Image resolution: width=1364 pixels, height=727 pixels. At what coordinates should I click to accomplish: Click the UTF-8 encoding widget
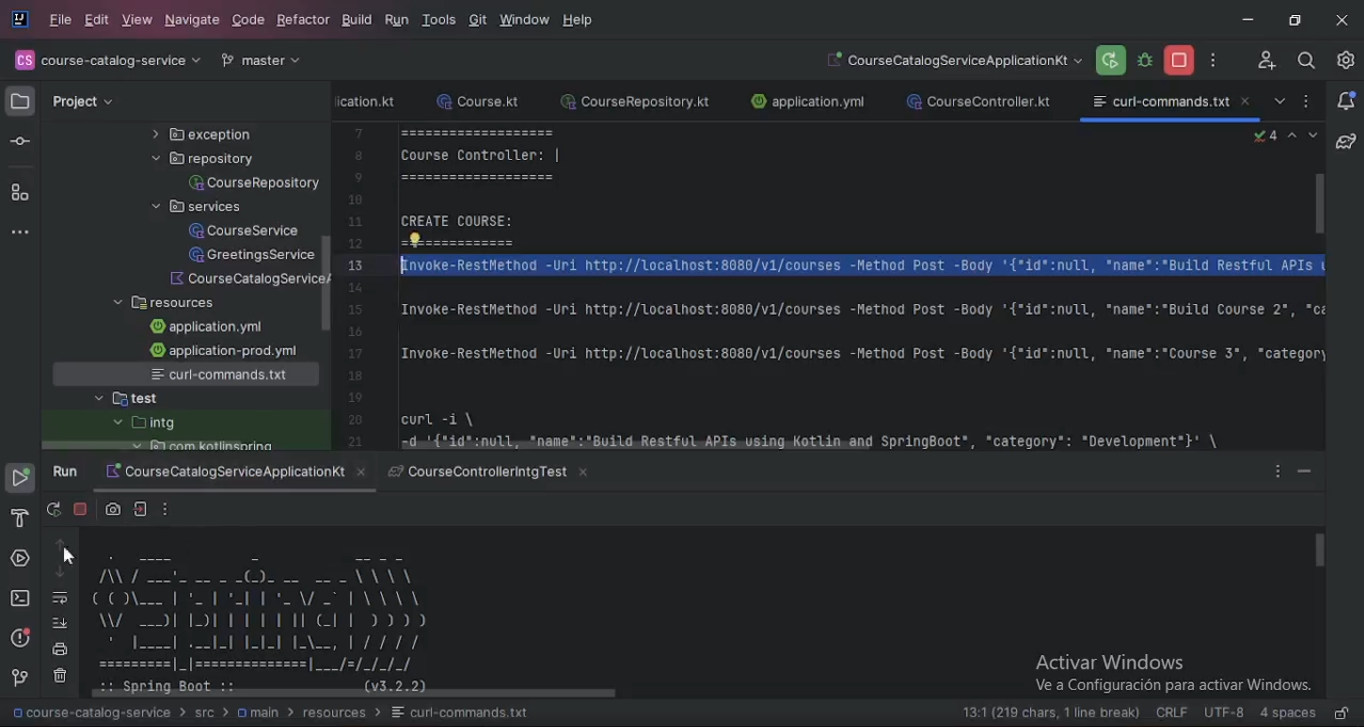point(1224,713)
